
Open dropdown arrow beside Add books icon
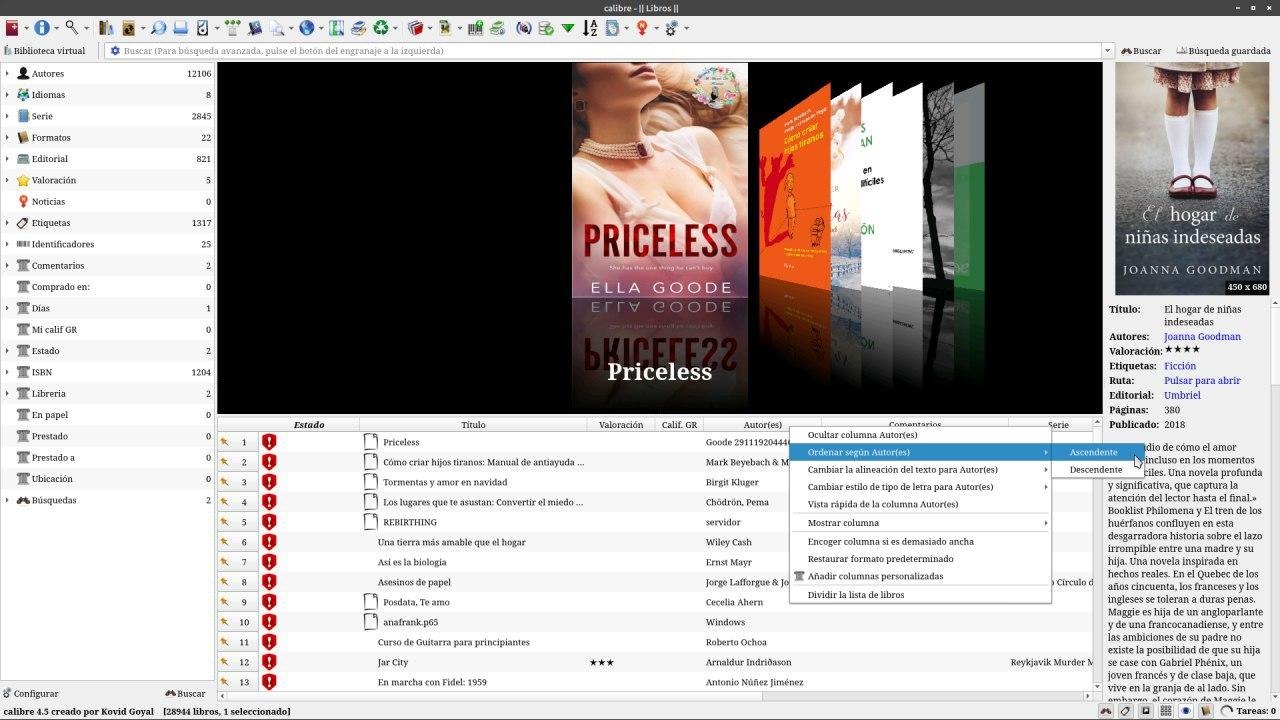click(26, 28)
